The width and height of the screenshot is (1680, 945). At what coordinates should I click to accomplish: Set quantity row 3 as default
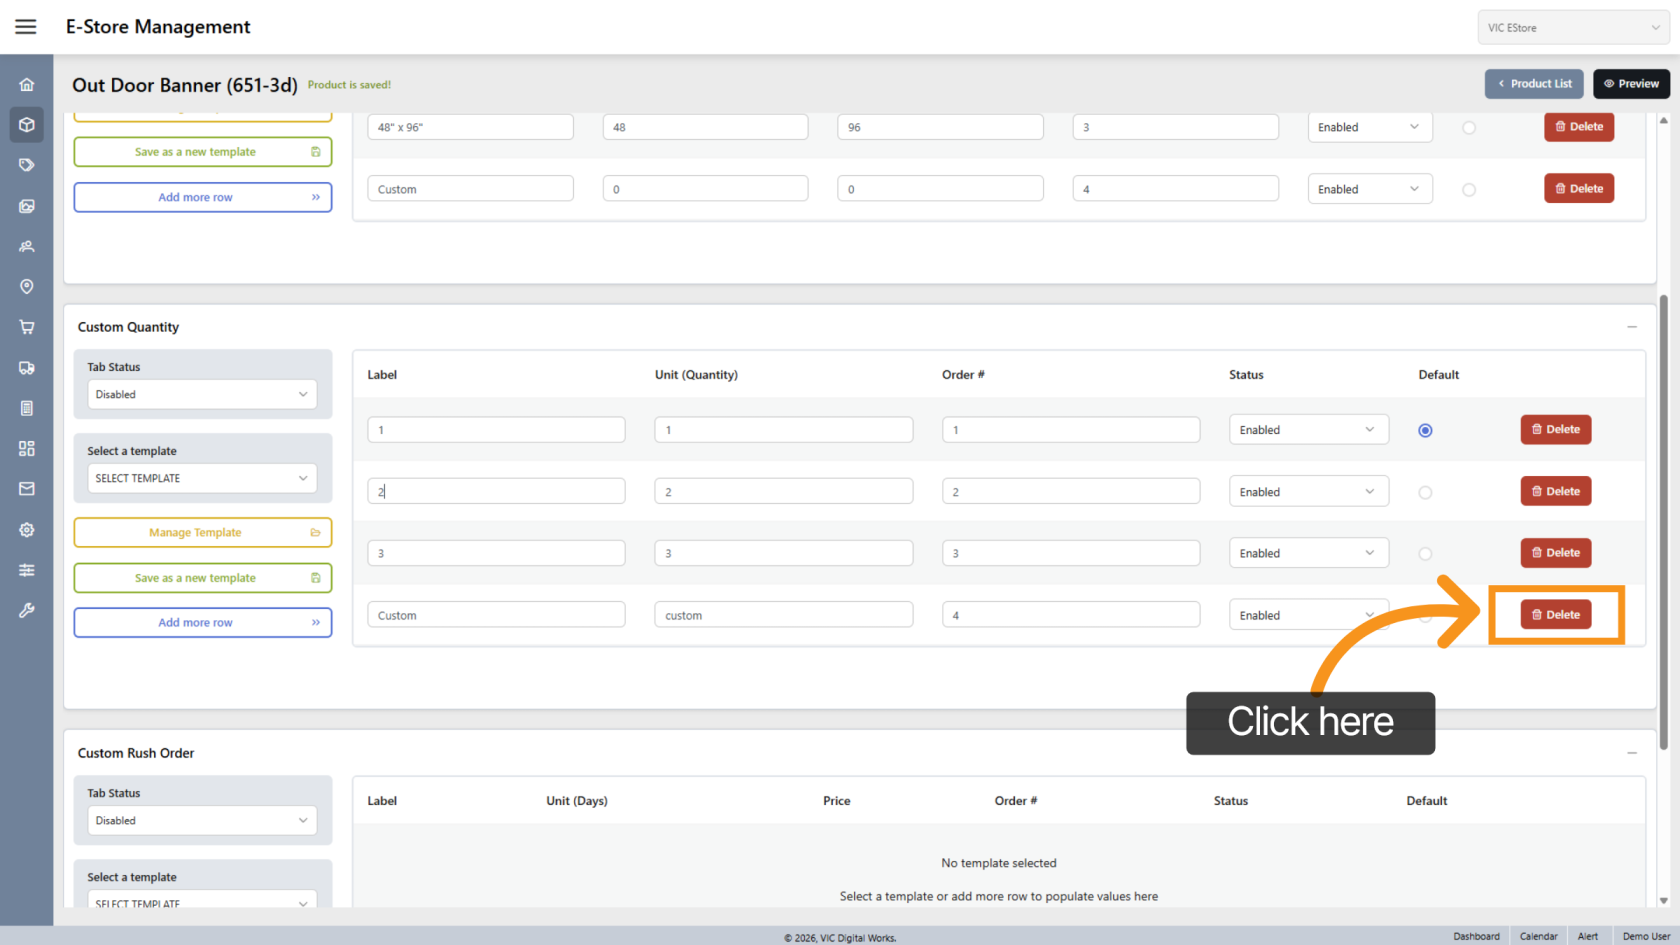tap(1425, 554)
